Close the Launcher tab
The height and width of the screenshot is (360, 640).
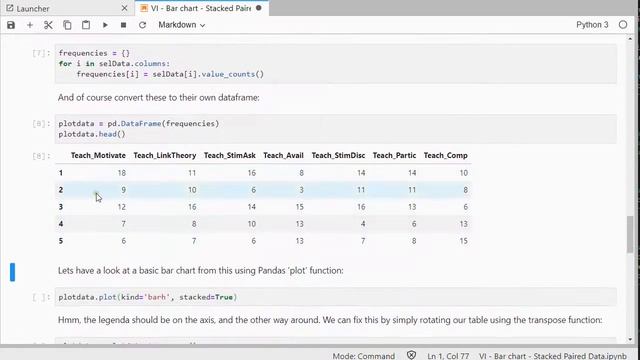[x=124, y=8]
